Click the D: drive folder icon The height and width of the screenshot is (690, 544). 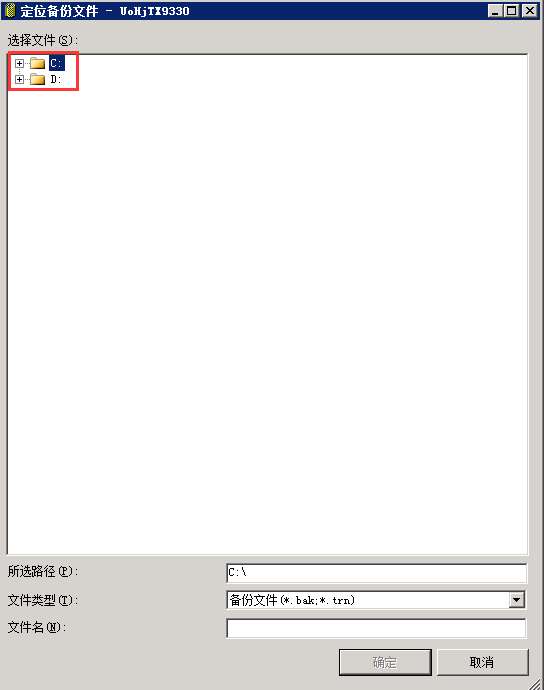coord(37,80)
